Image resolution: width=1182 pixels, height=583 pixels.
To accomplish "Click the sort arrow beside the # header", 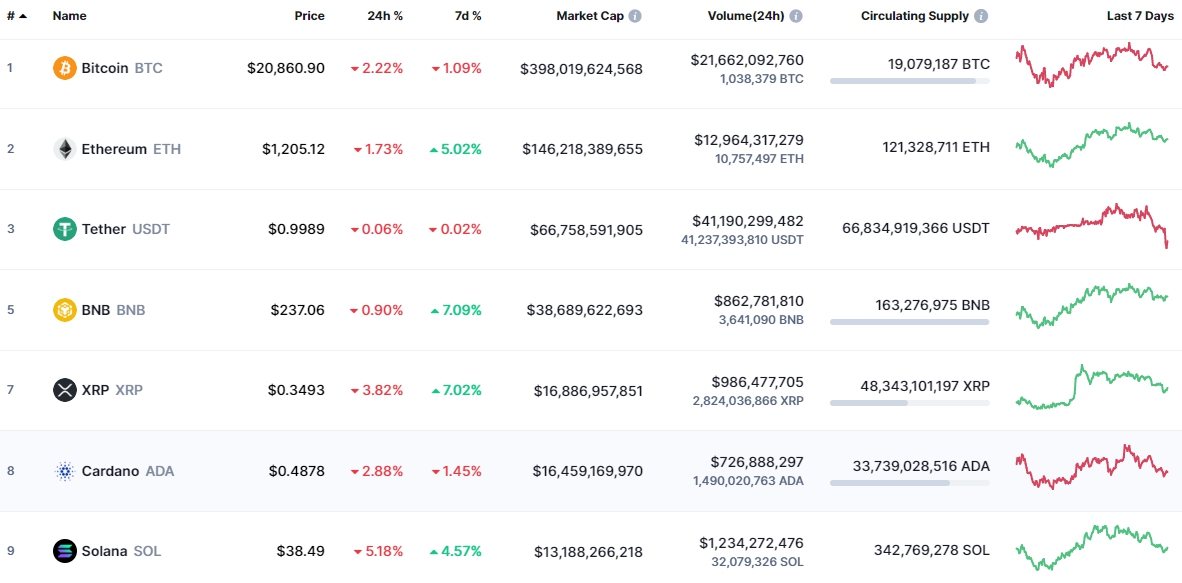I will point(23,16).
